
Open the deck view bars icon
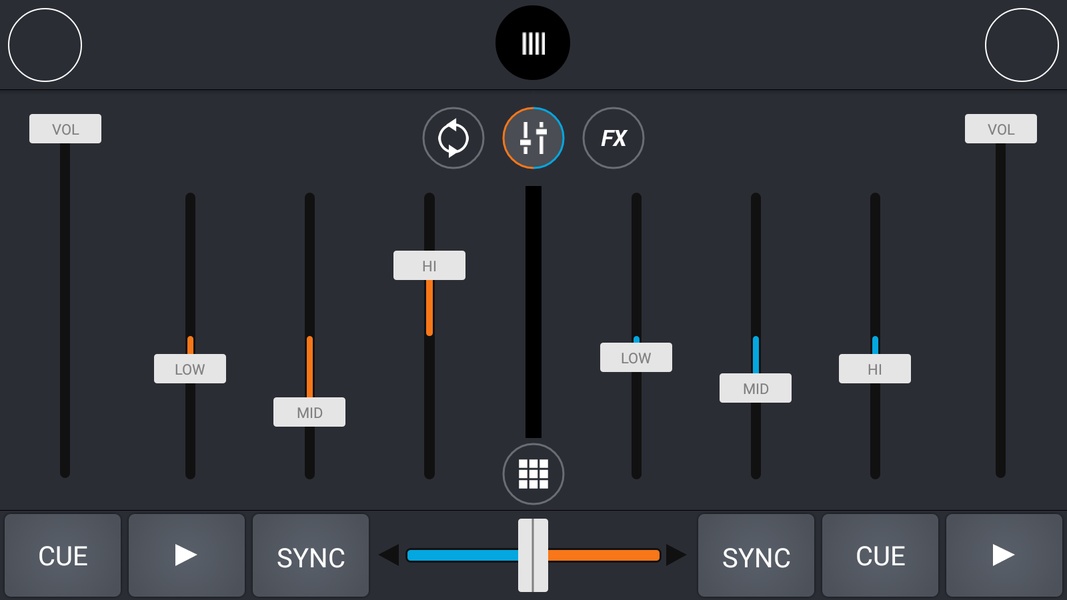(533, 43)
